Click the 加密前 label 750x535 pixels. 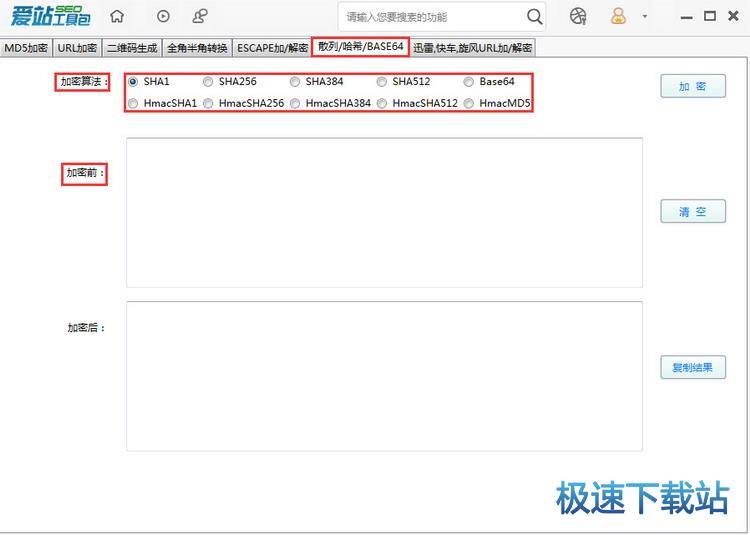click(85, 173)
